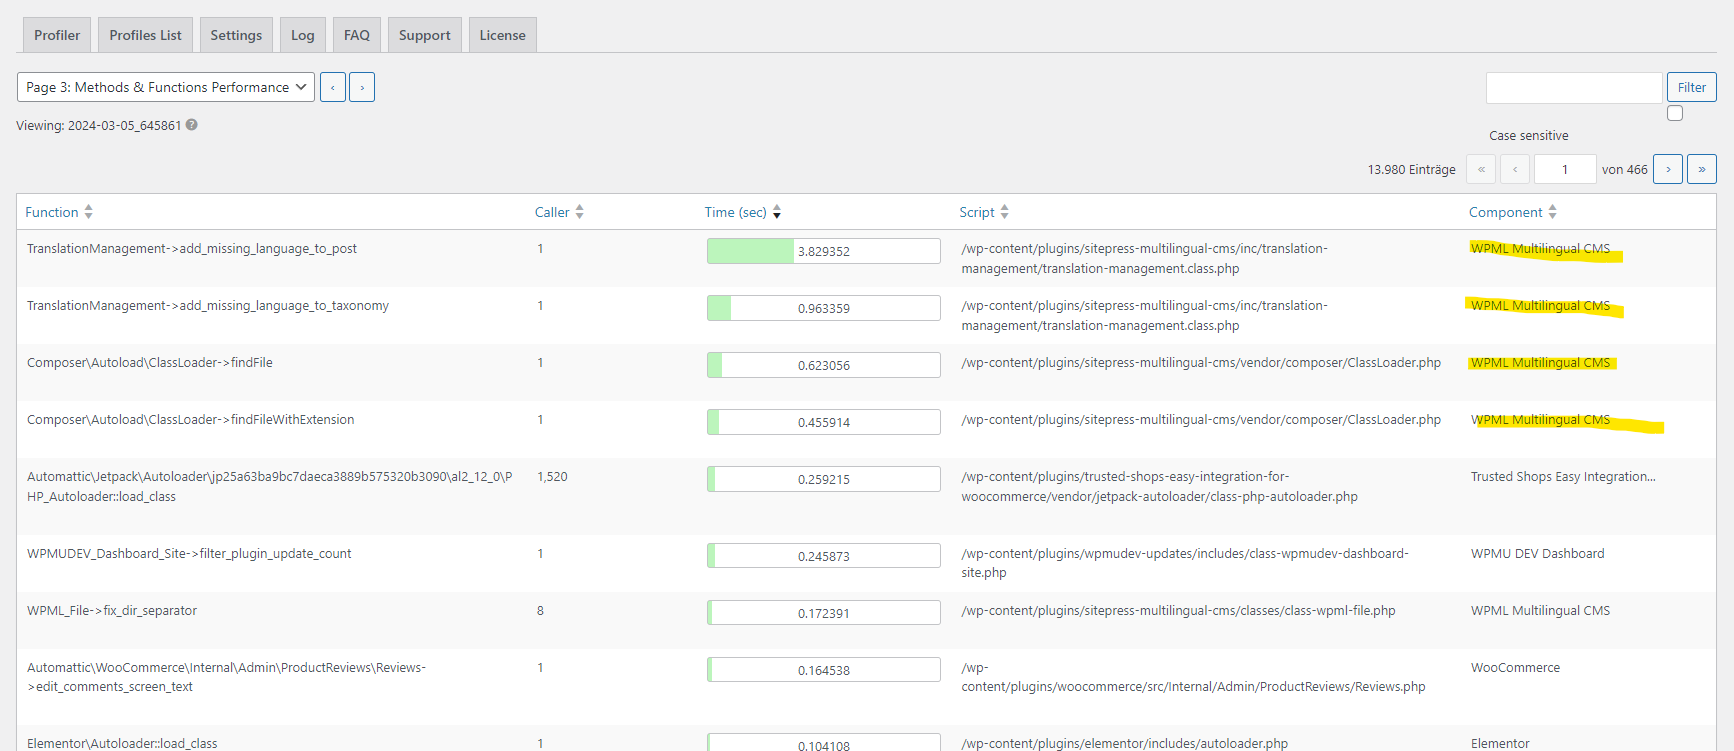
Task: Sort by the Time (sec) column header
Action: tap(735, 212)
